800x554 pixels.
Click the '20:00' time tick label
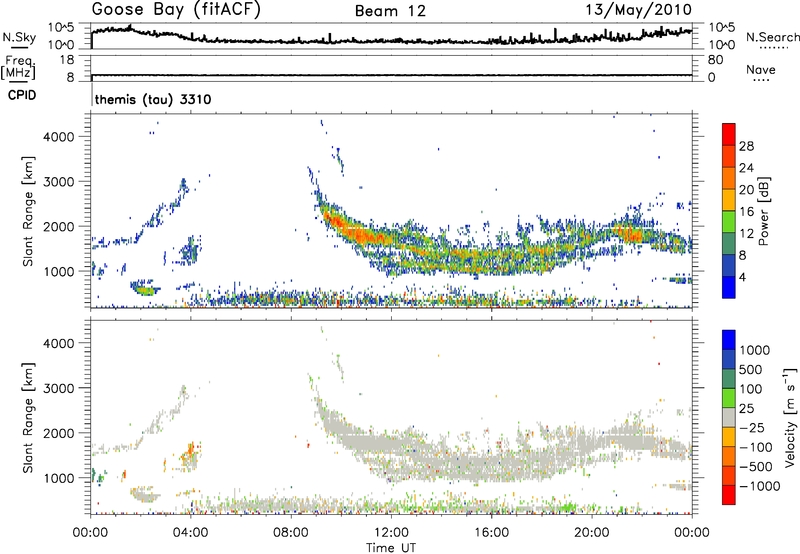[592, 533]
